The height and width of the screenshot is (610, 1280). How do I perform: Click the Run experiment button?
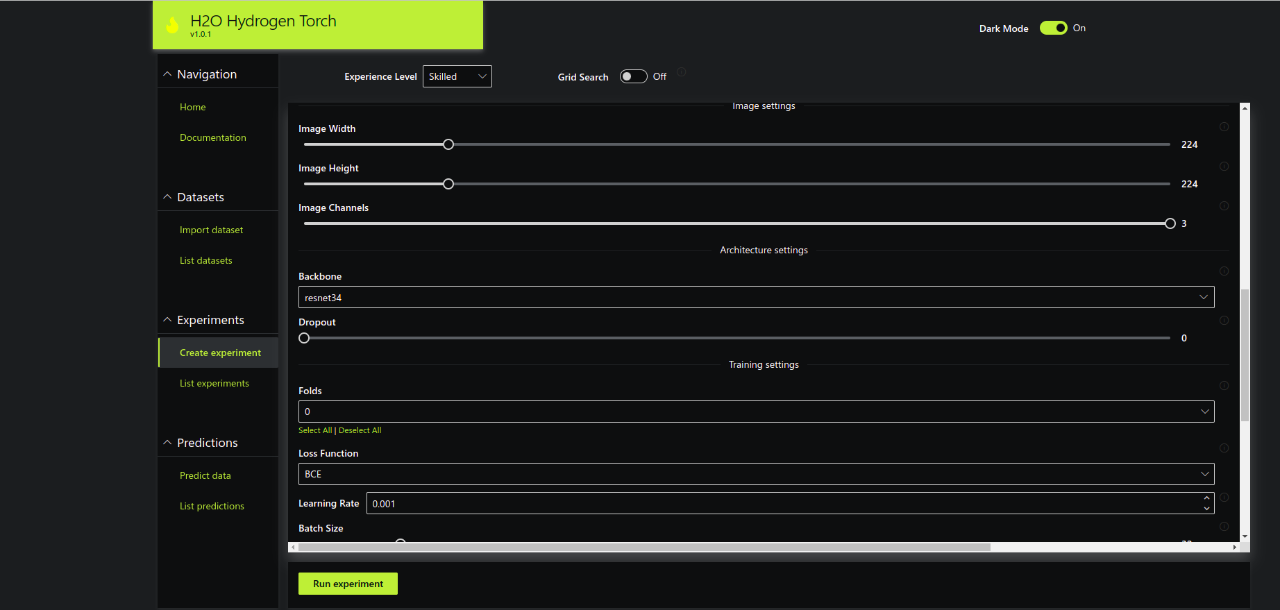(x=347, y=584)
